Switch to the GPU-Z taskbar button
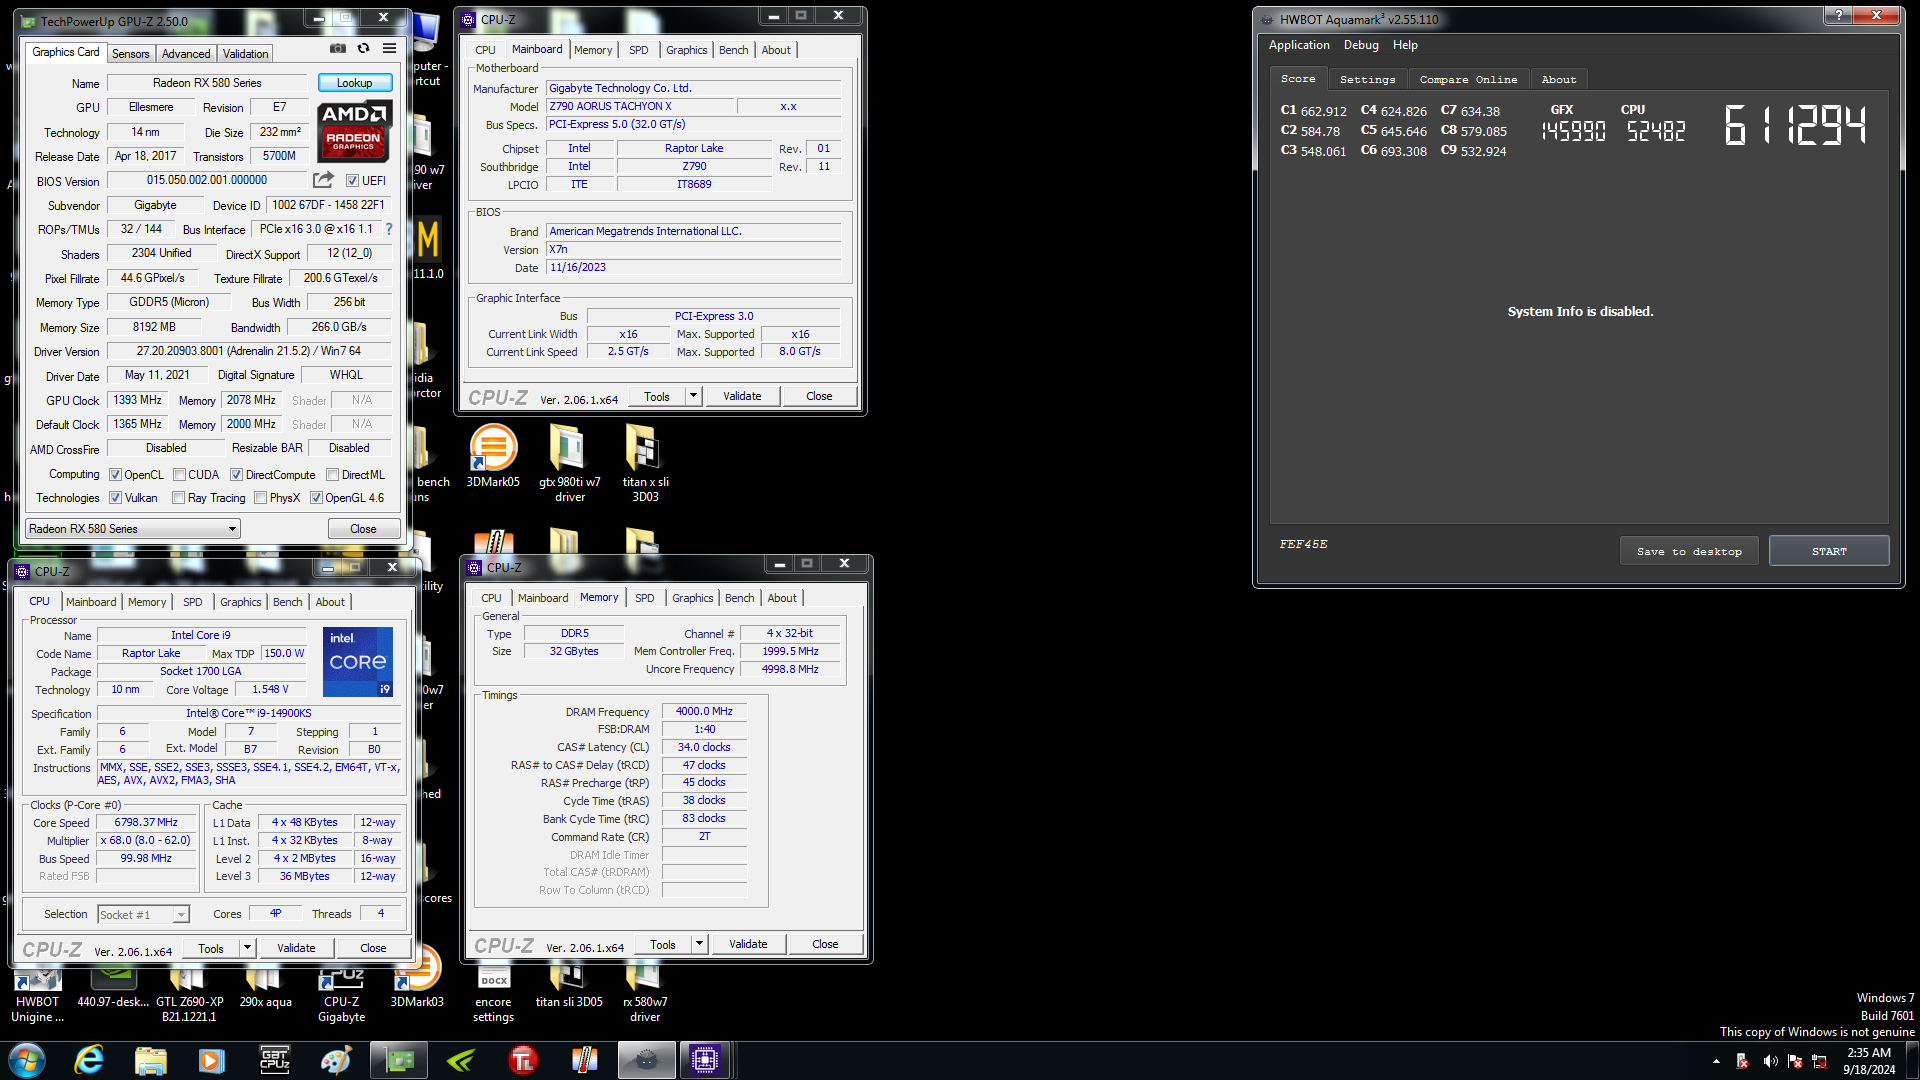The width and height of the screenshot is (1920, 1080). click(398, 1060)
